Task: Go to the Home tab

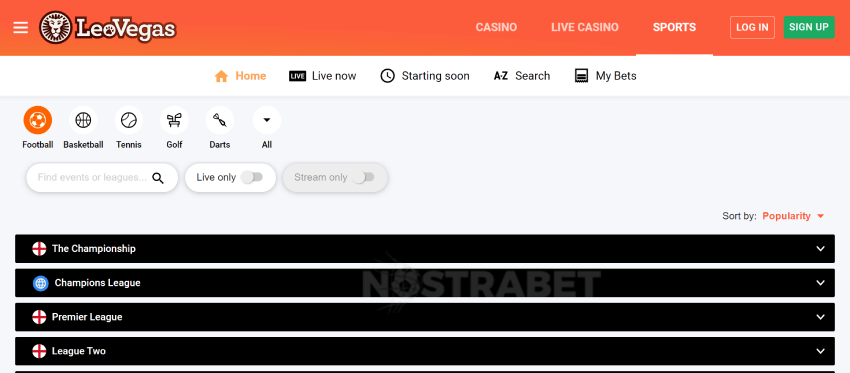Action: click(250, 76)
